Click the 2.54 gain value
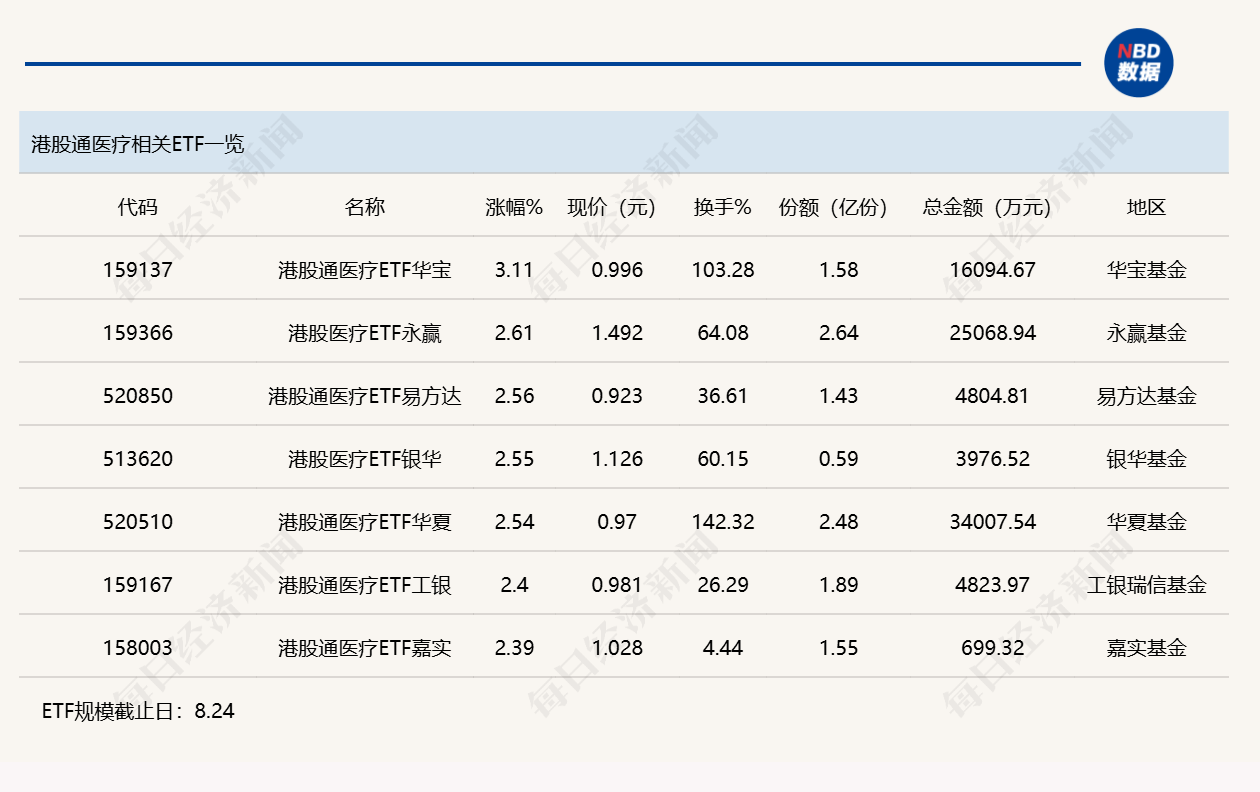Viewport: 1260px width, 792px height. [x=514, y=522]
